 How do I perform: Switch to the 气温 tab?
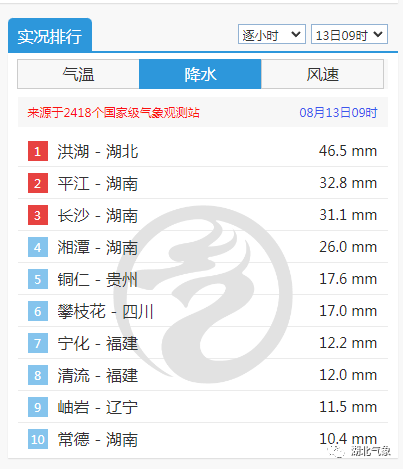(x=78, y=74)
